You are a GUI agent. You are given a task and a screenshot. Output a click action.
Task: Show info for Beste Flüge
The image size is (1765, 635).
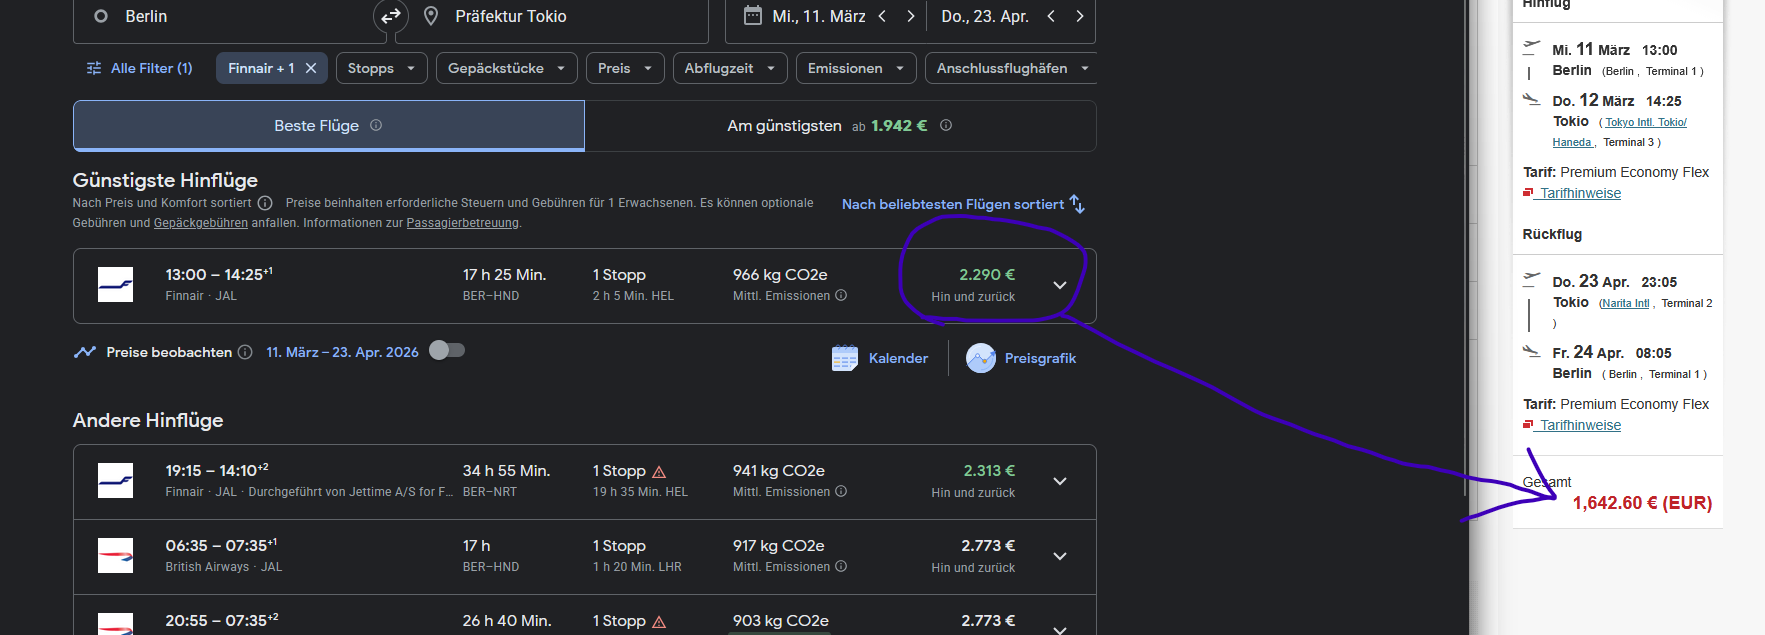(x=376, y=125)
